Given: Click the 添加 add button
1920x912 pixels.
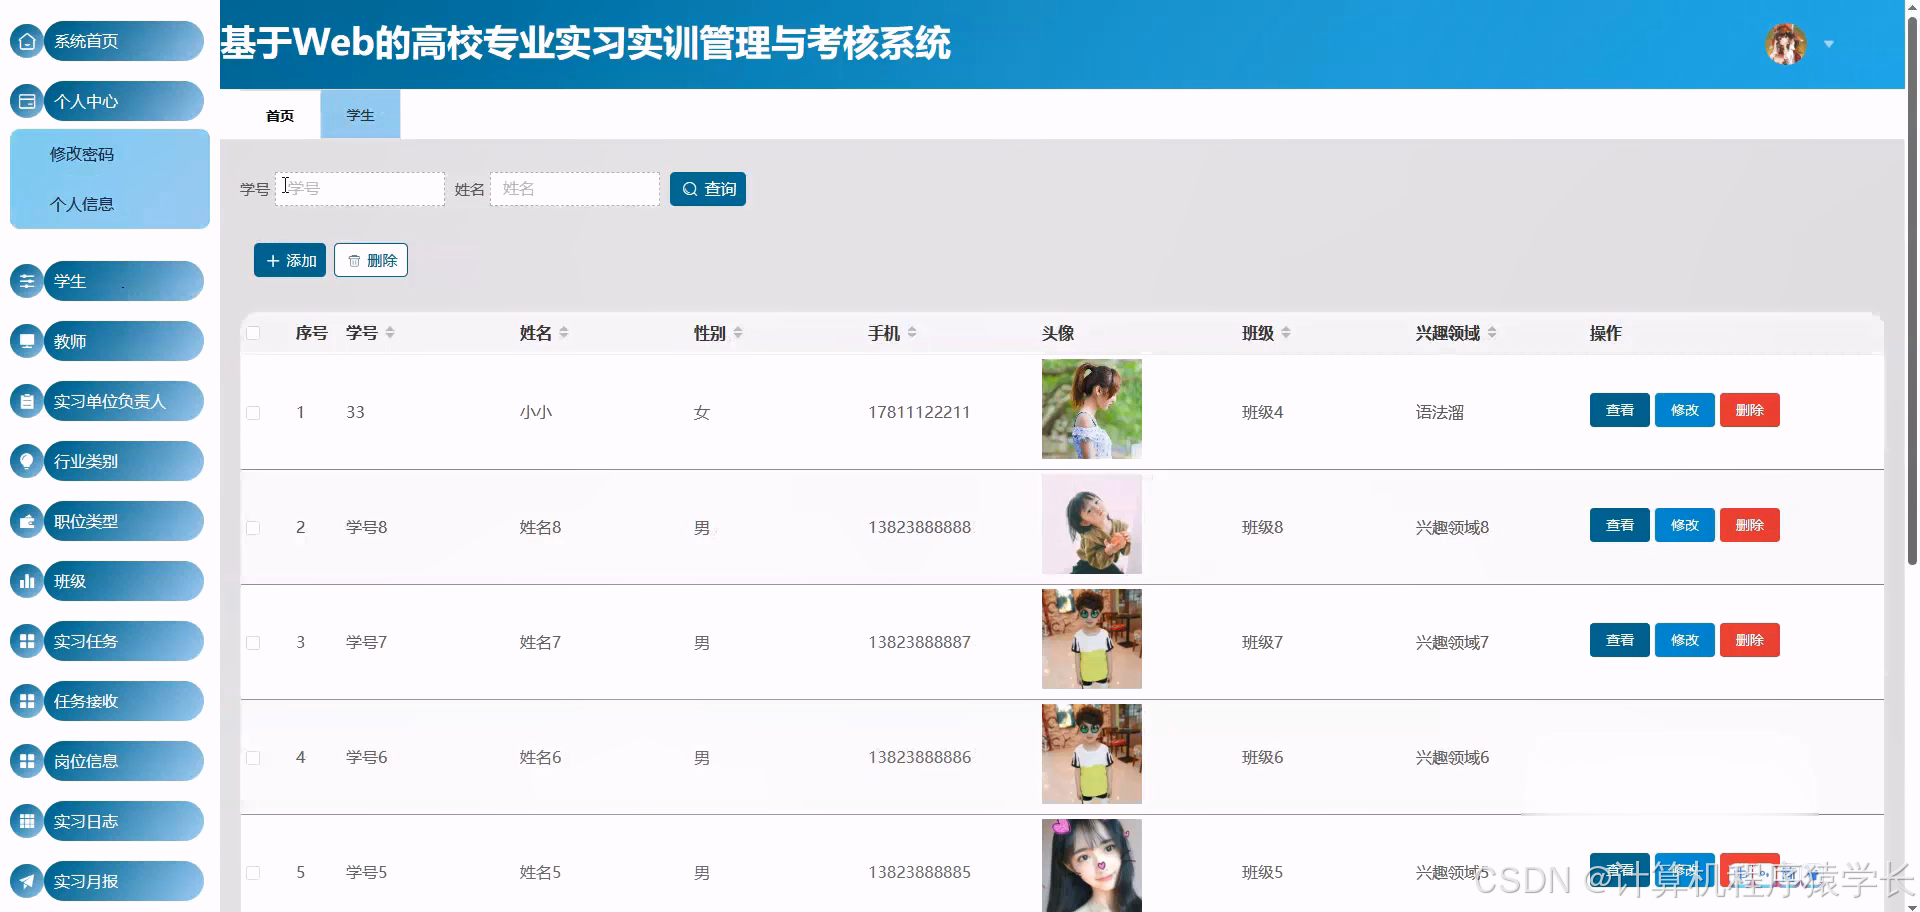Looking at the screenshot, I should (290, 260).
